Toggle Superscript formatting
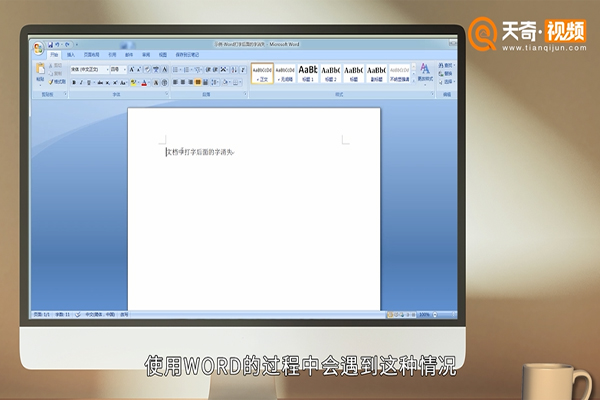600x400 pixels. pyautogui.click(x=115, y=83)
